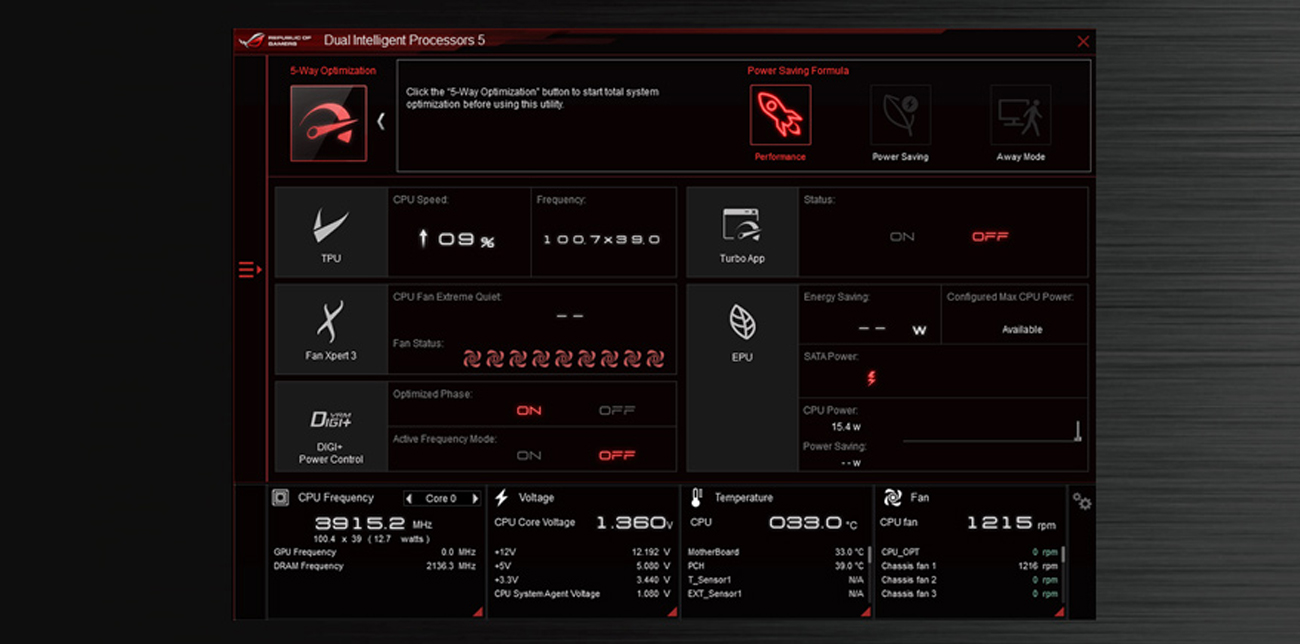Click the first fan status icon

pyautogui.click(x=473, y=358)
